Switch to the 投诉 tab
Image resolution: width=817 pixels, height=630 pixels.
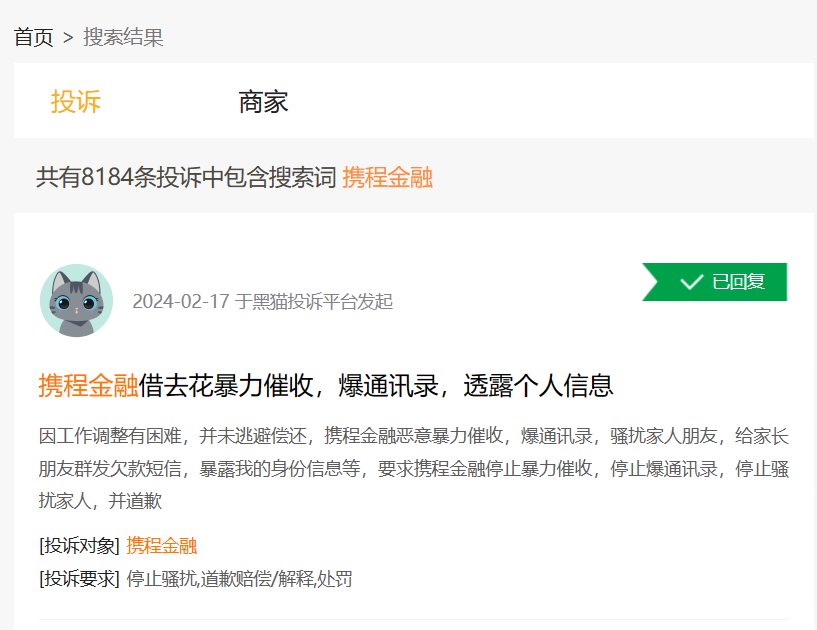[76, 101]
